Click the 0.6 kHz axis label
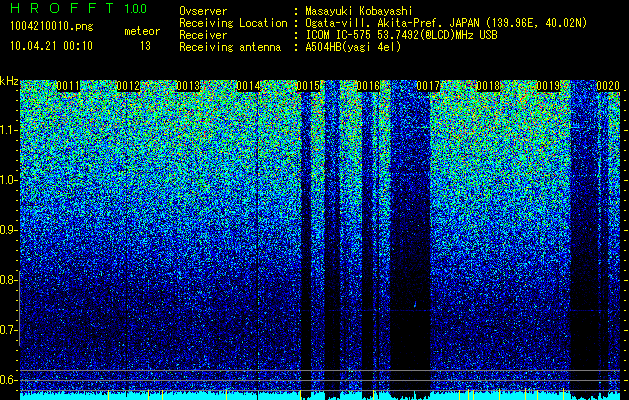 pyautogui.click(x=7, y=380)
